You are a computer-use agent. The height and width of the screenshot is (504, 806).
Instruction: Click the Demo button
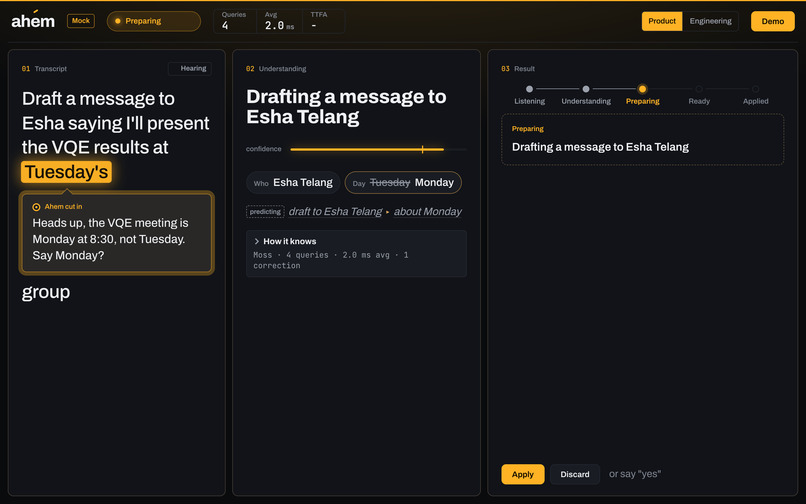click(773, 21)
